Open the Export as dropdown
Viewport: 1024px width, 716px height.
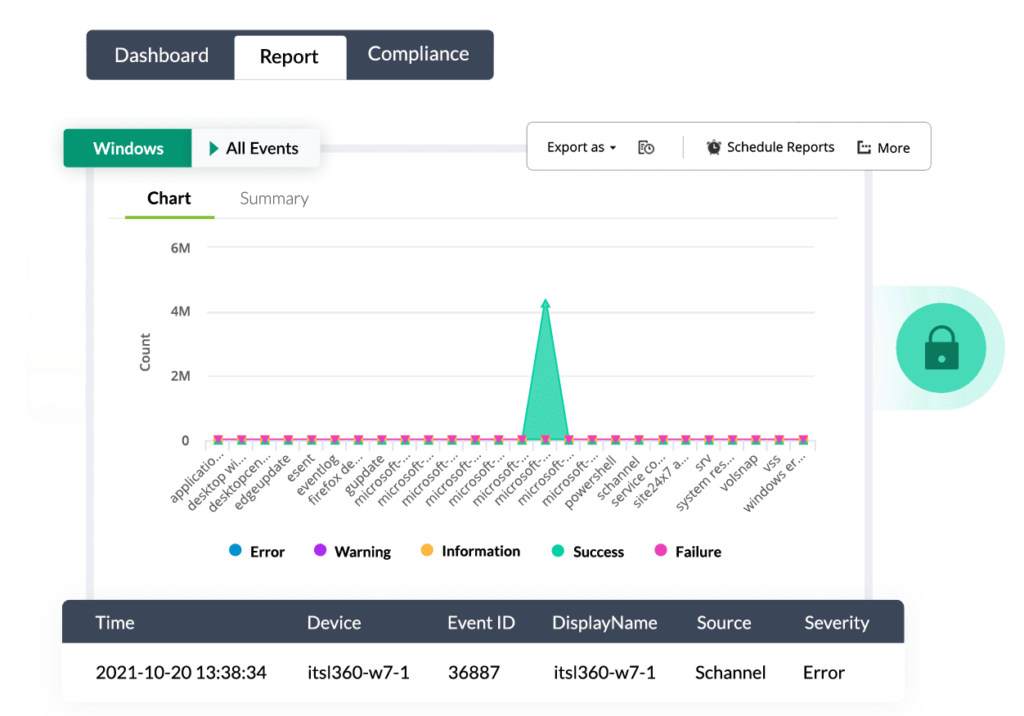pos(580,147)
